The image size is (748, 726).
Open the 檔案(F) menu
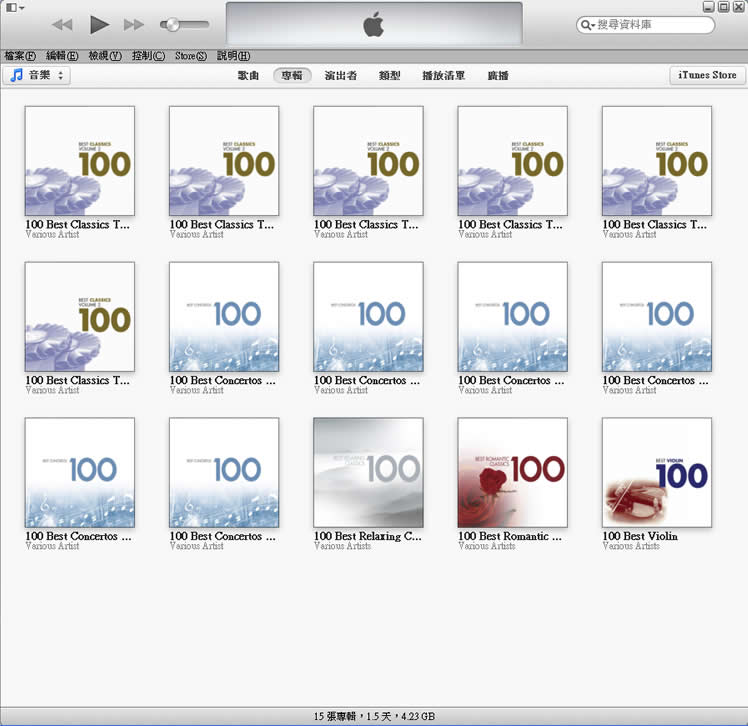tap(20, 56)
